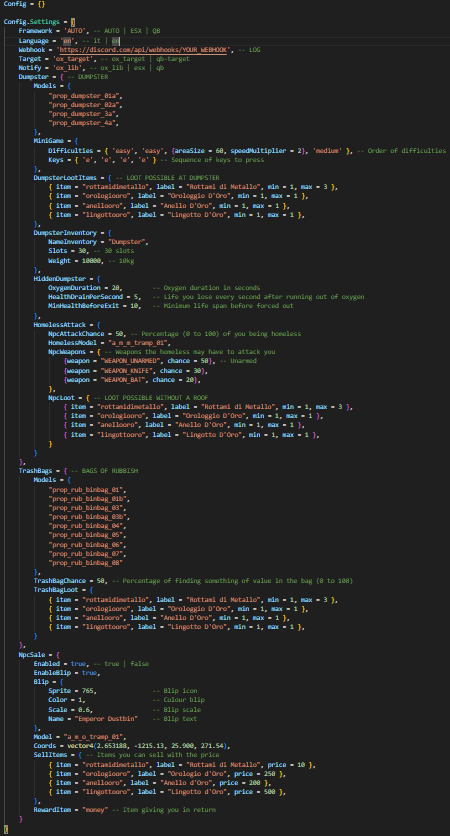The image size is (450, 836).
Task: Click NameInventory = "Dumpster" line
Action: pos(99,243)
